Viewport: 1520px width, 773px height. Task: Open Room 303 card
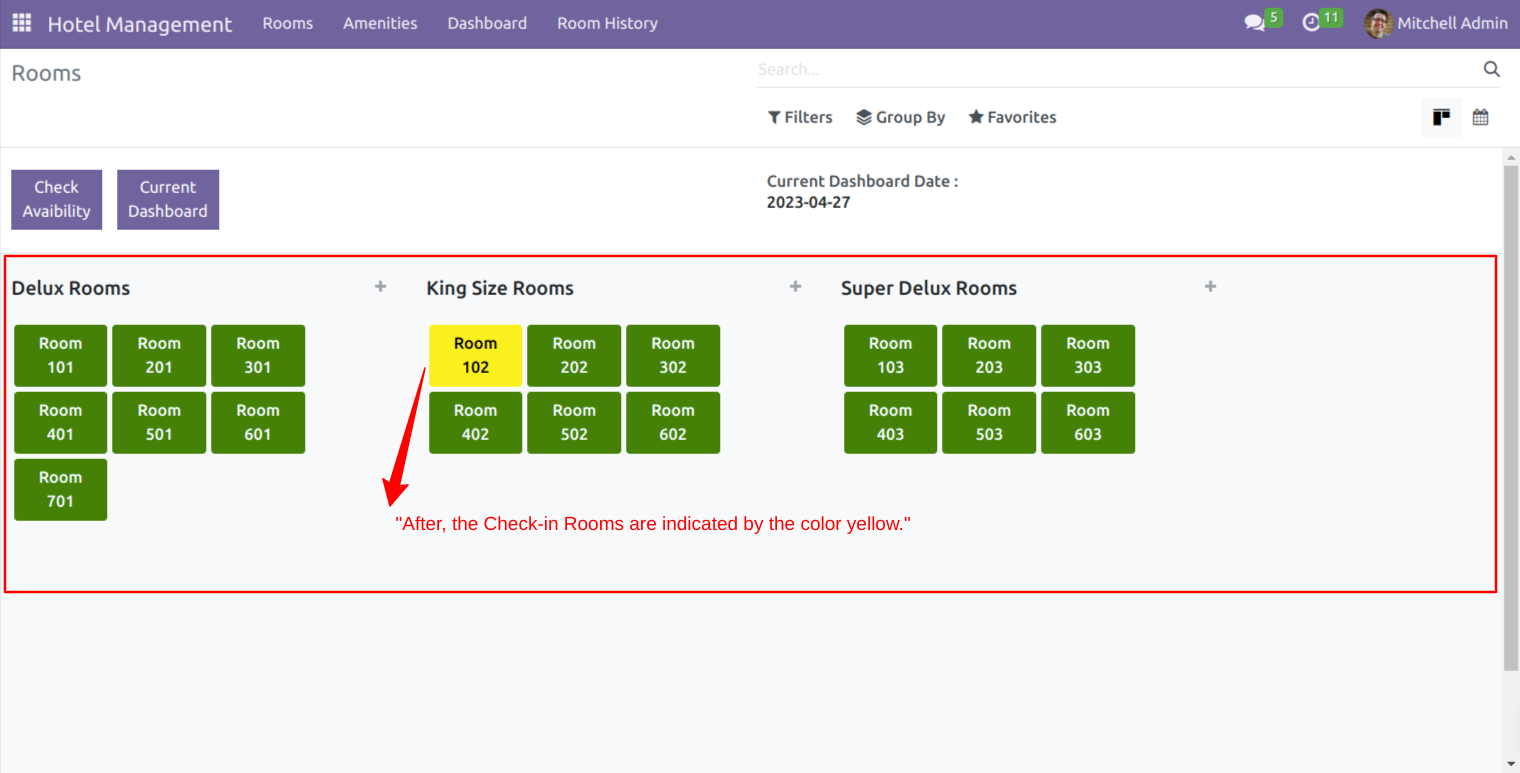click(x=1088, y=355)
